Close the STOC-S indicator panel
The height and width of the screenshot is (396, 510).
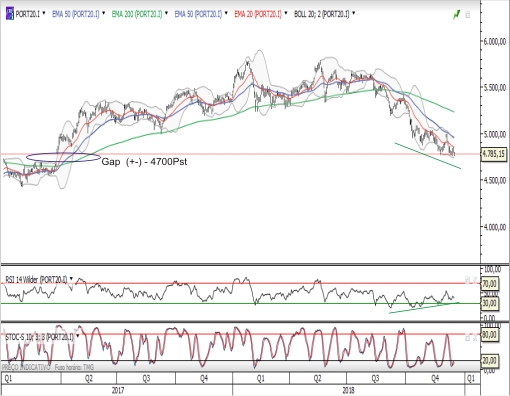[475, 337]
